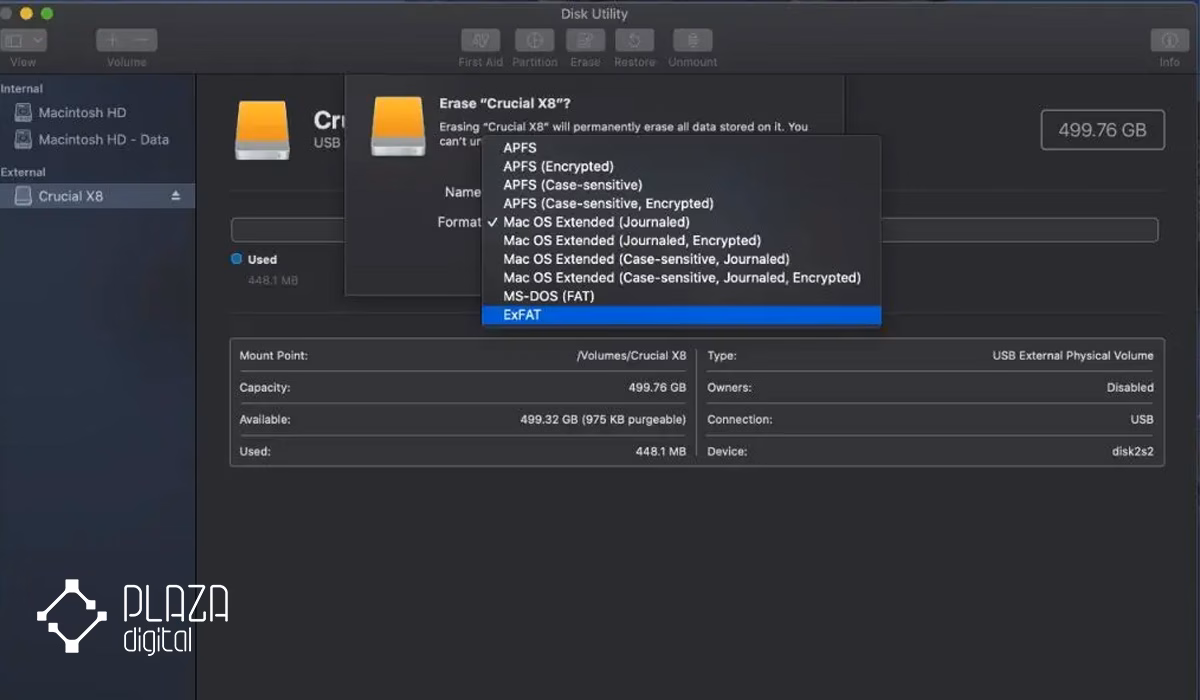
Task: Click the large Crucial drive icon in main pane
Action: (263, 130)
